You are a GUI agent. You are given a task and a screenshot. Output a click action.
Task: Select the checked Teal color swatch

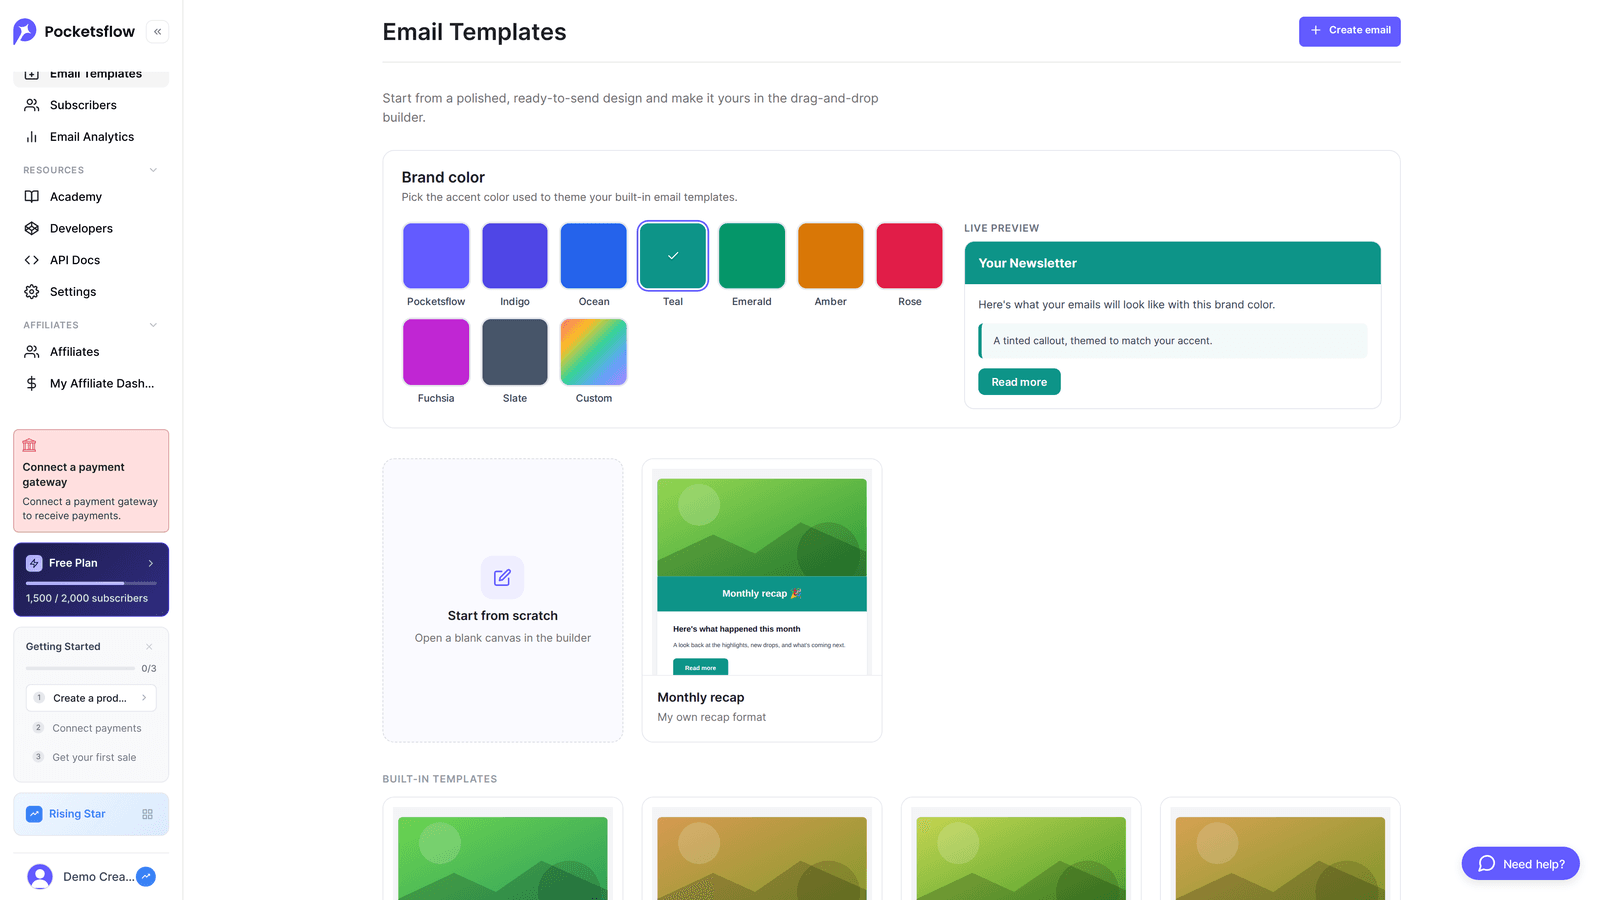(673, 256)
